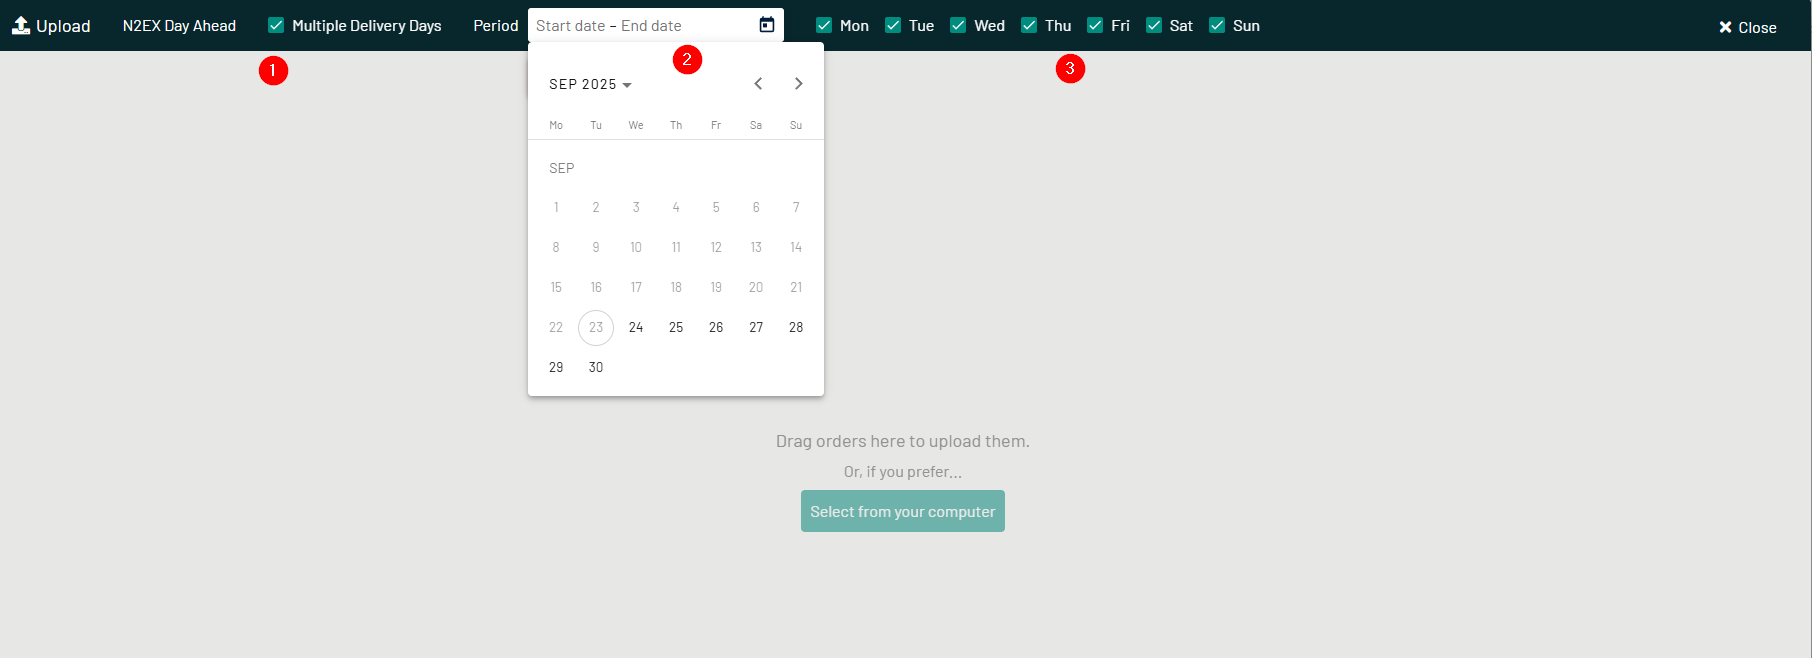The height and width of the screenshot is (658, 1812).
Task: Click Select from your computer button
Action: point(903,511)
